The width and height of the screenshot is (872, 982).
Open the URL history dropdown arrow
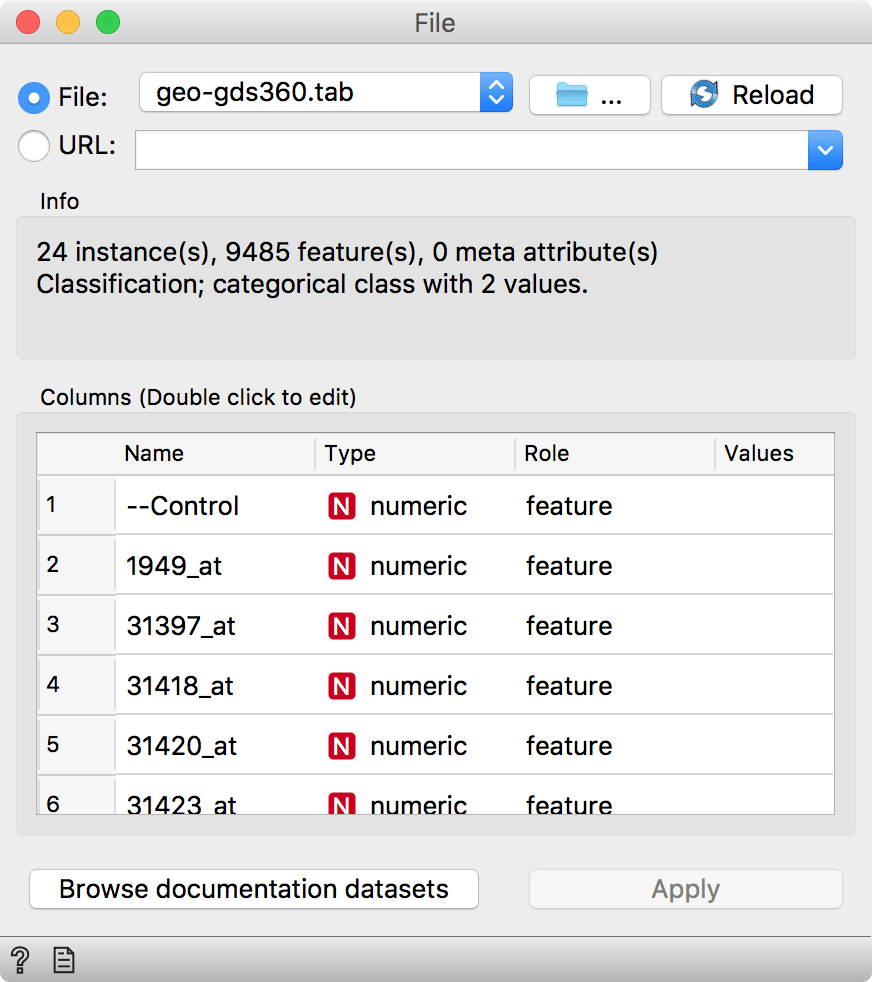[x=825, y=150]
